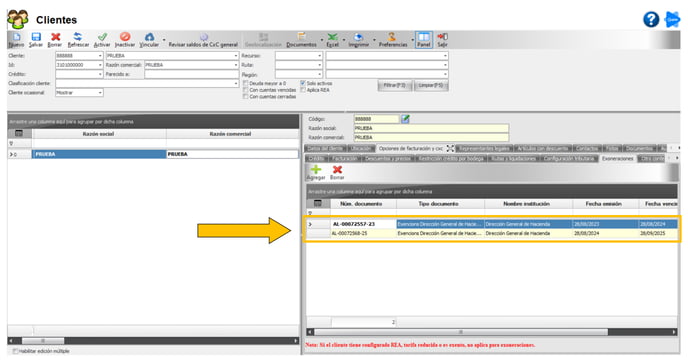Delete using the Borrar toolbar icon
Viewport: 688px width, 362px height.
(x=55, y=39)
